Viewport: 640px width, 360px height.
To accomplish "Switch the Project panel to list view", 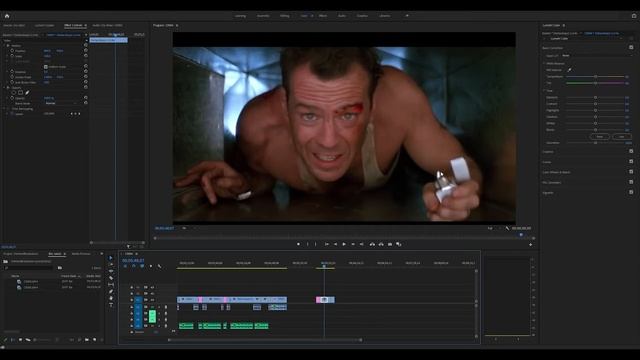I will click(13, 340).
